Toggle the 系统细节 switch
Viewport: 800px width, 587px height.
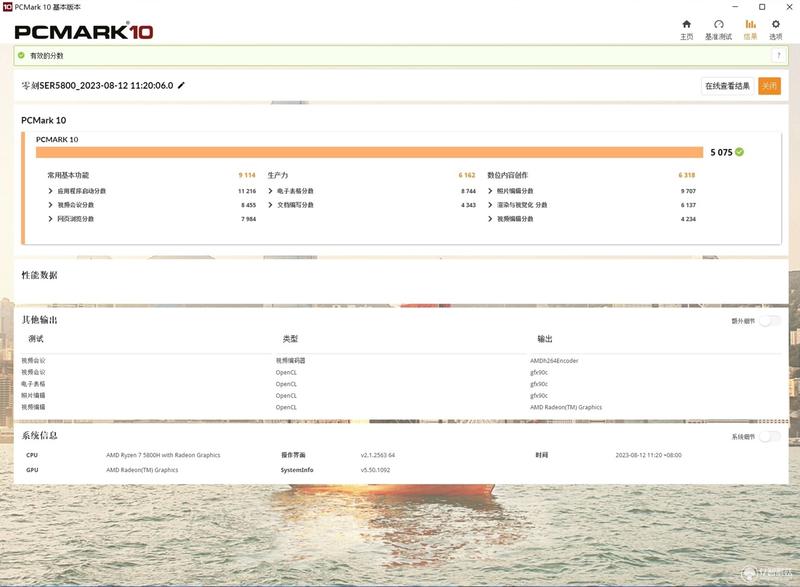pyautogui.click(x=769, y=437)
